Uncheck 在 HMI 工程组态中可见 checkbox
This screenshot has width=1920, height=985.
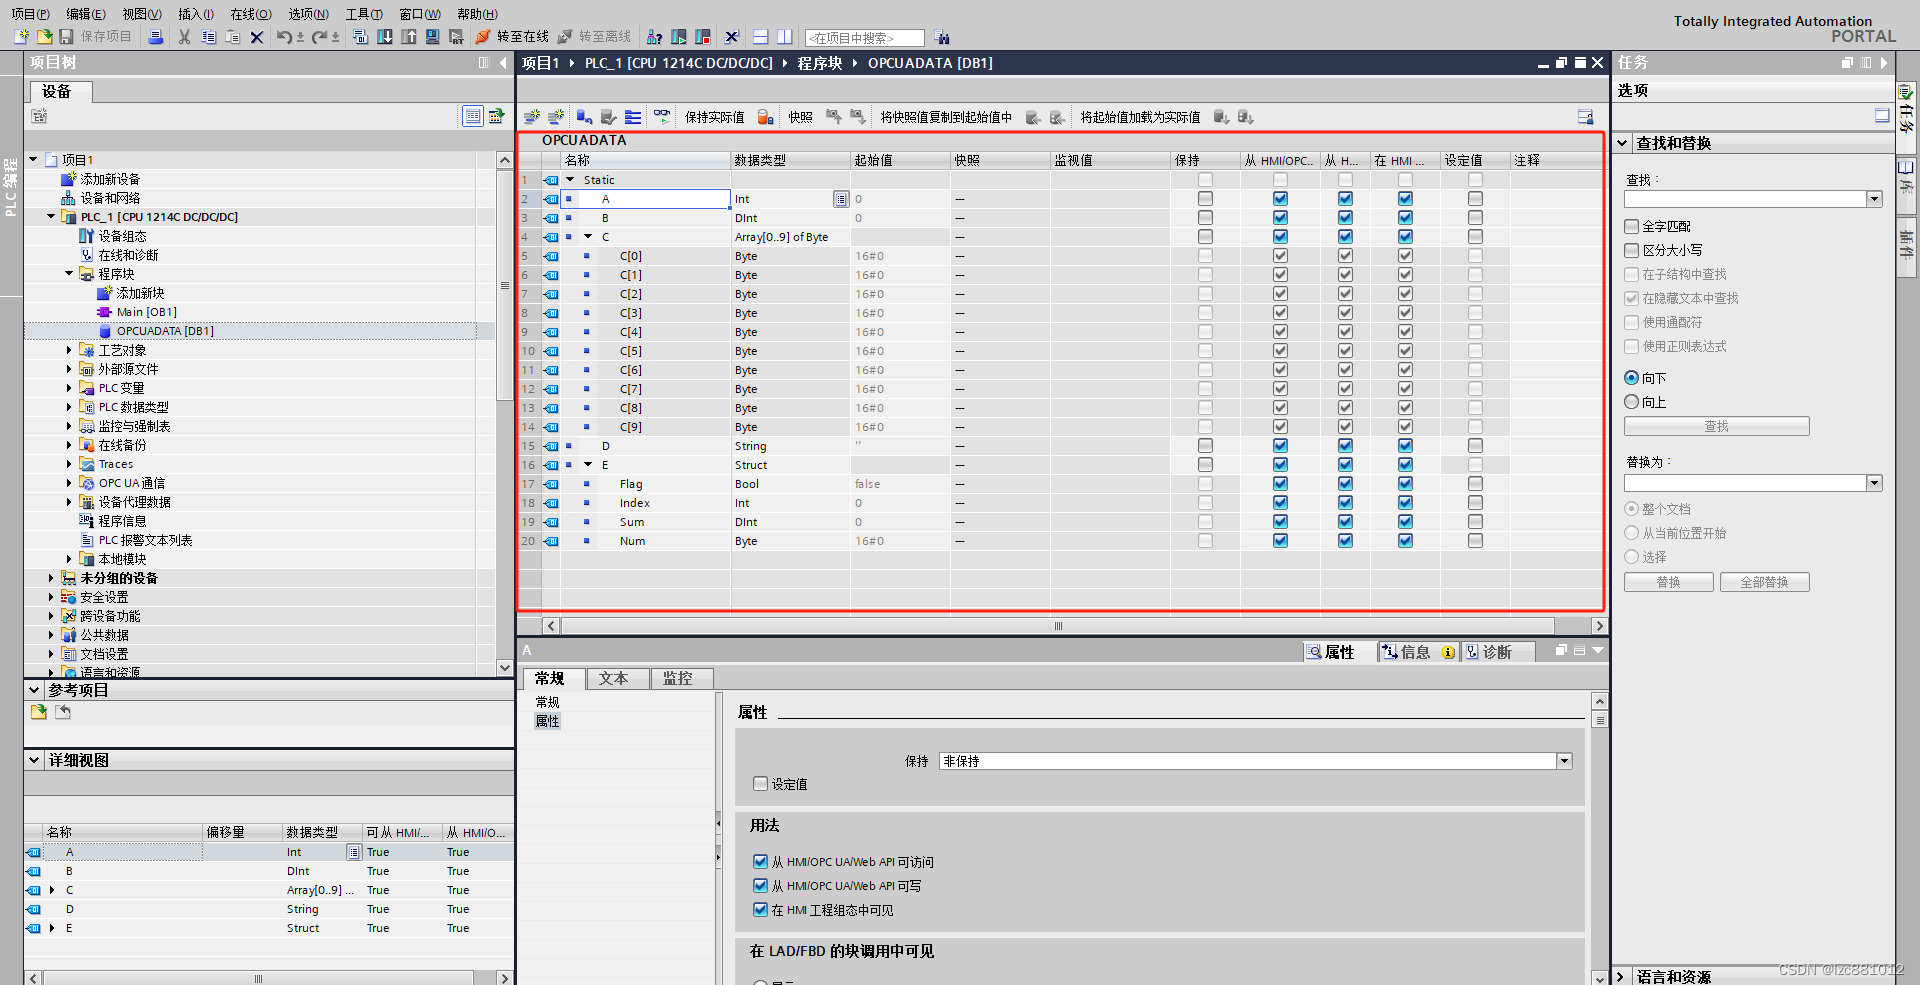click(x=760, y=909)
